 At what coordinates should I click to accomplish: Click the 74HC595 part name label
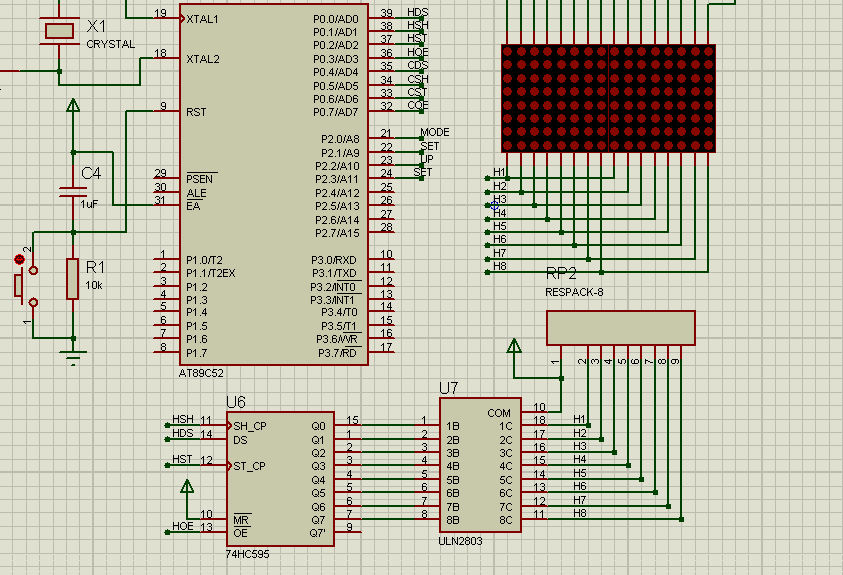click(247, 554)
